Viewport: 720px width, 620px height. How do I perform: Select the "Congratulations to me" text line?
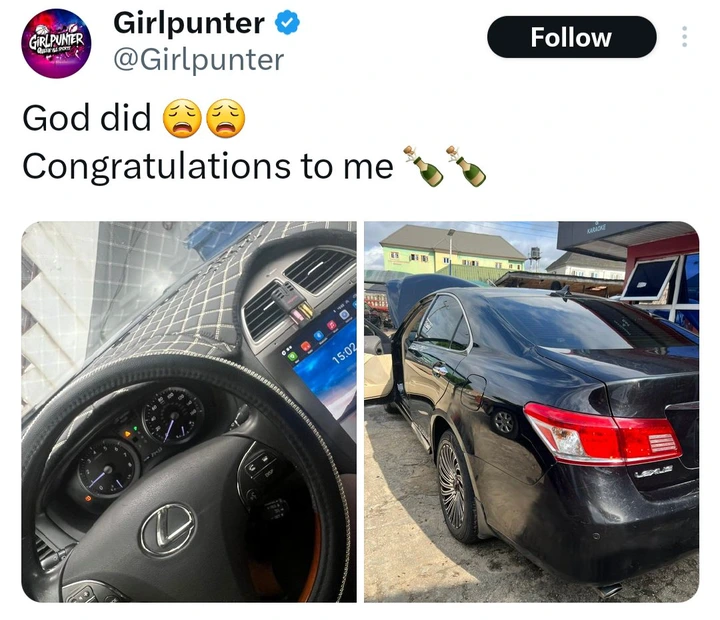pyautogui.click(x=208, y=166)
